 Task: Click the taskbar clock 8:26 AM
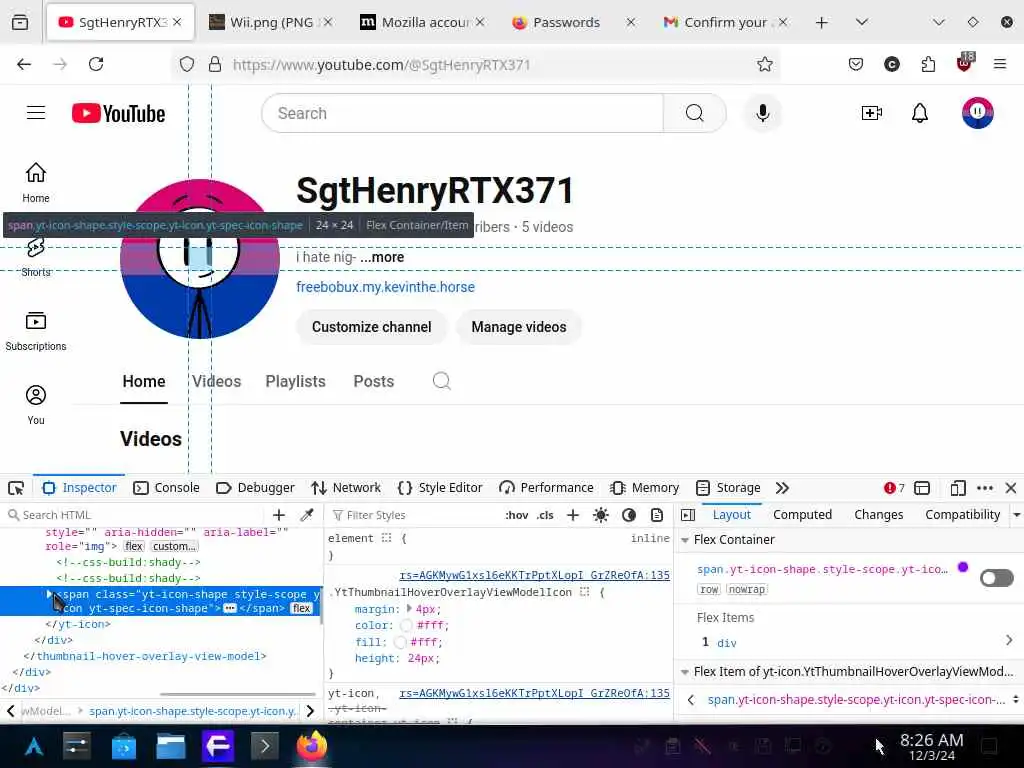click(931, 746)
